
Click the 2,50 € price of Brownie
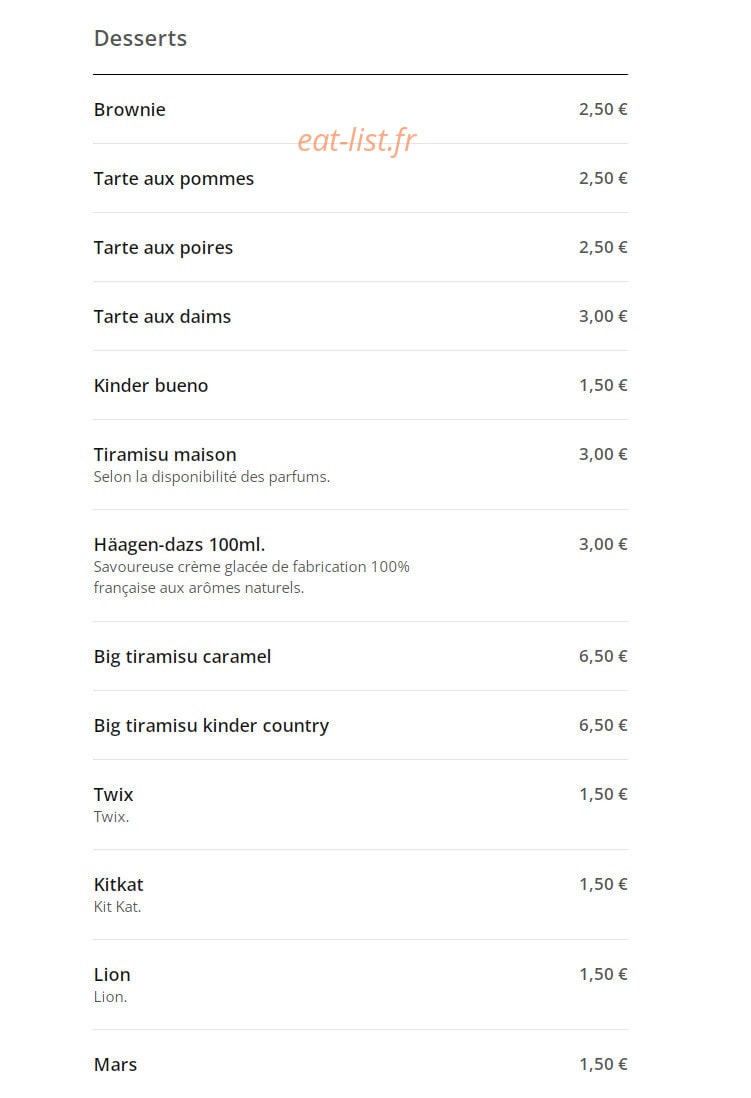click(x=603, y=109)
